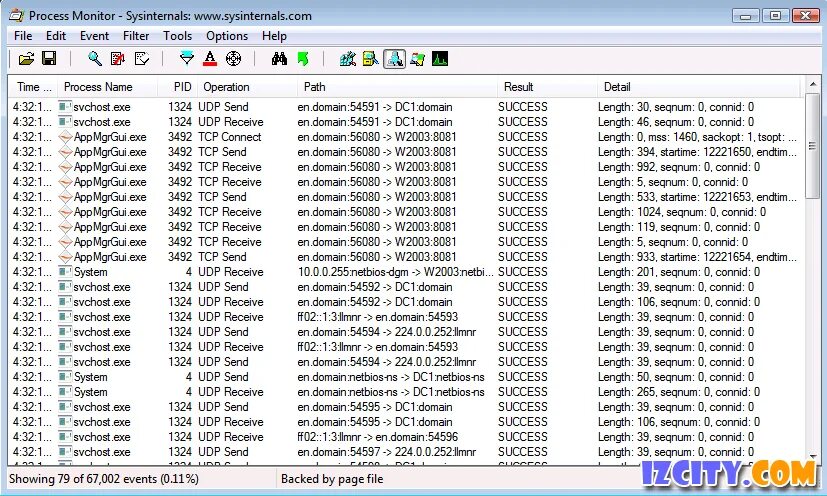
Task: Toggle event capture with magnifier icon
Action: (x=94, y=59)
